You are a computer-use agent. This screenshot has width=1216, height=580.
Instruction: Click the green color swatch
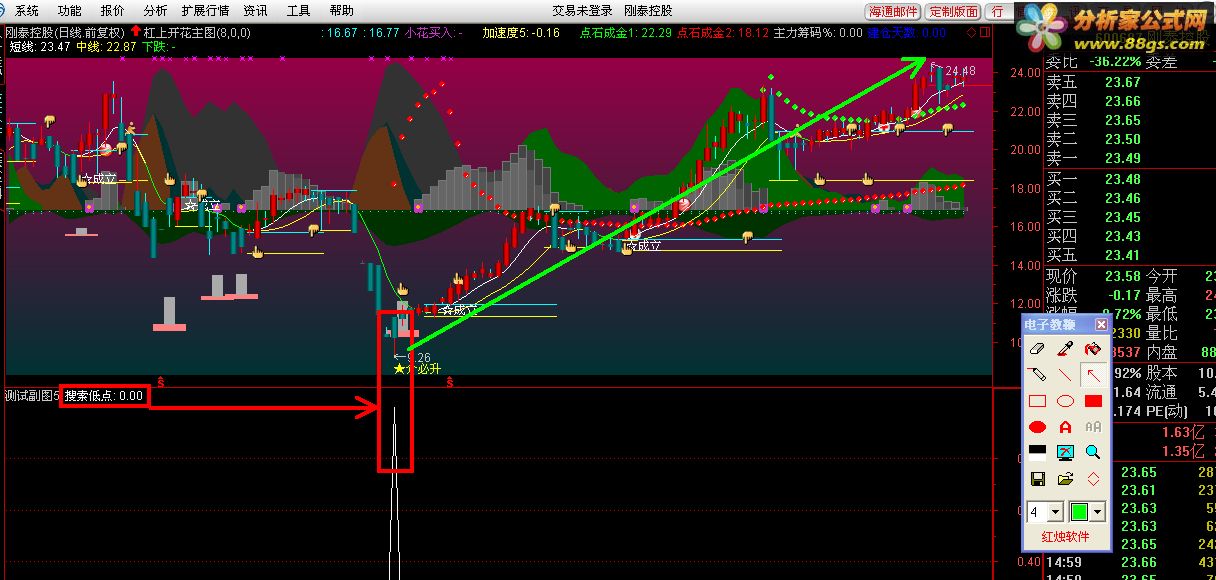pos(1080,512)
